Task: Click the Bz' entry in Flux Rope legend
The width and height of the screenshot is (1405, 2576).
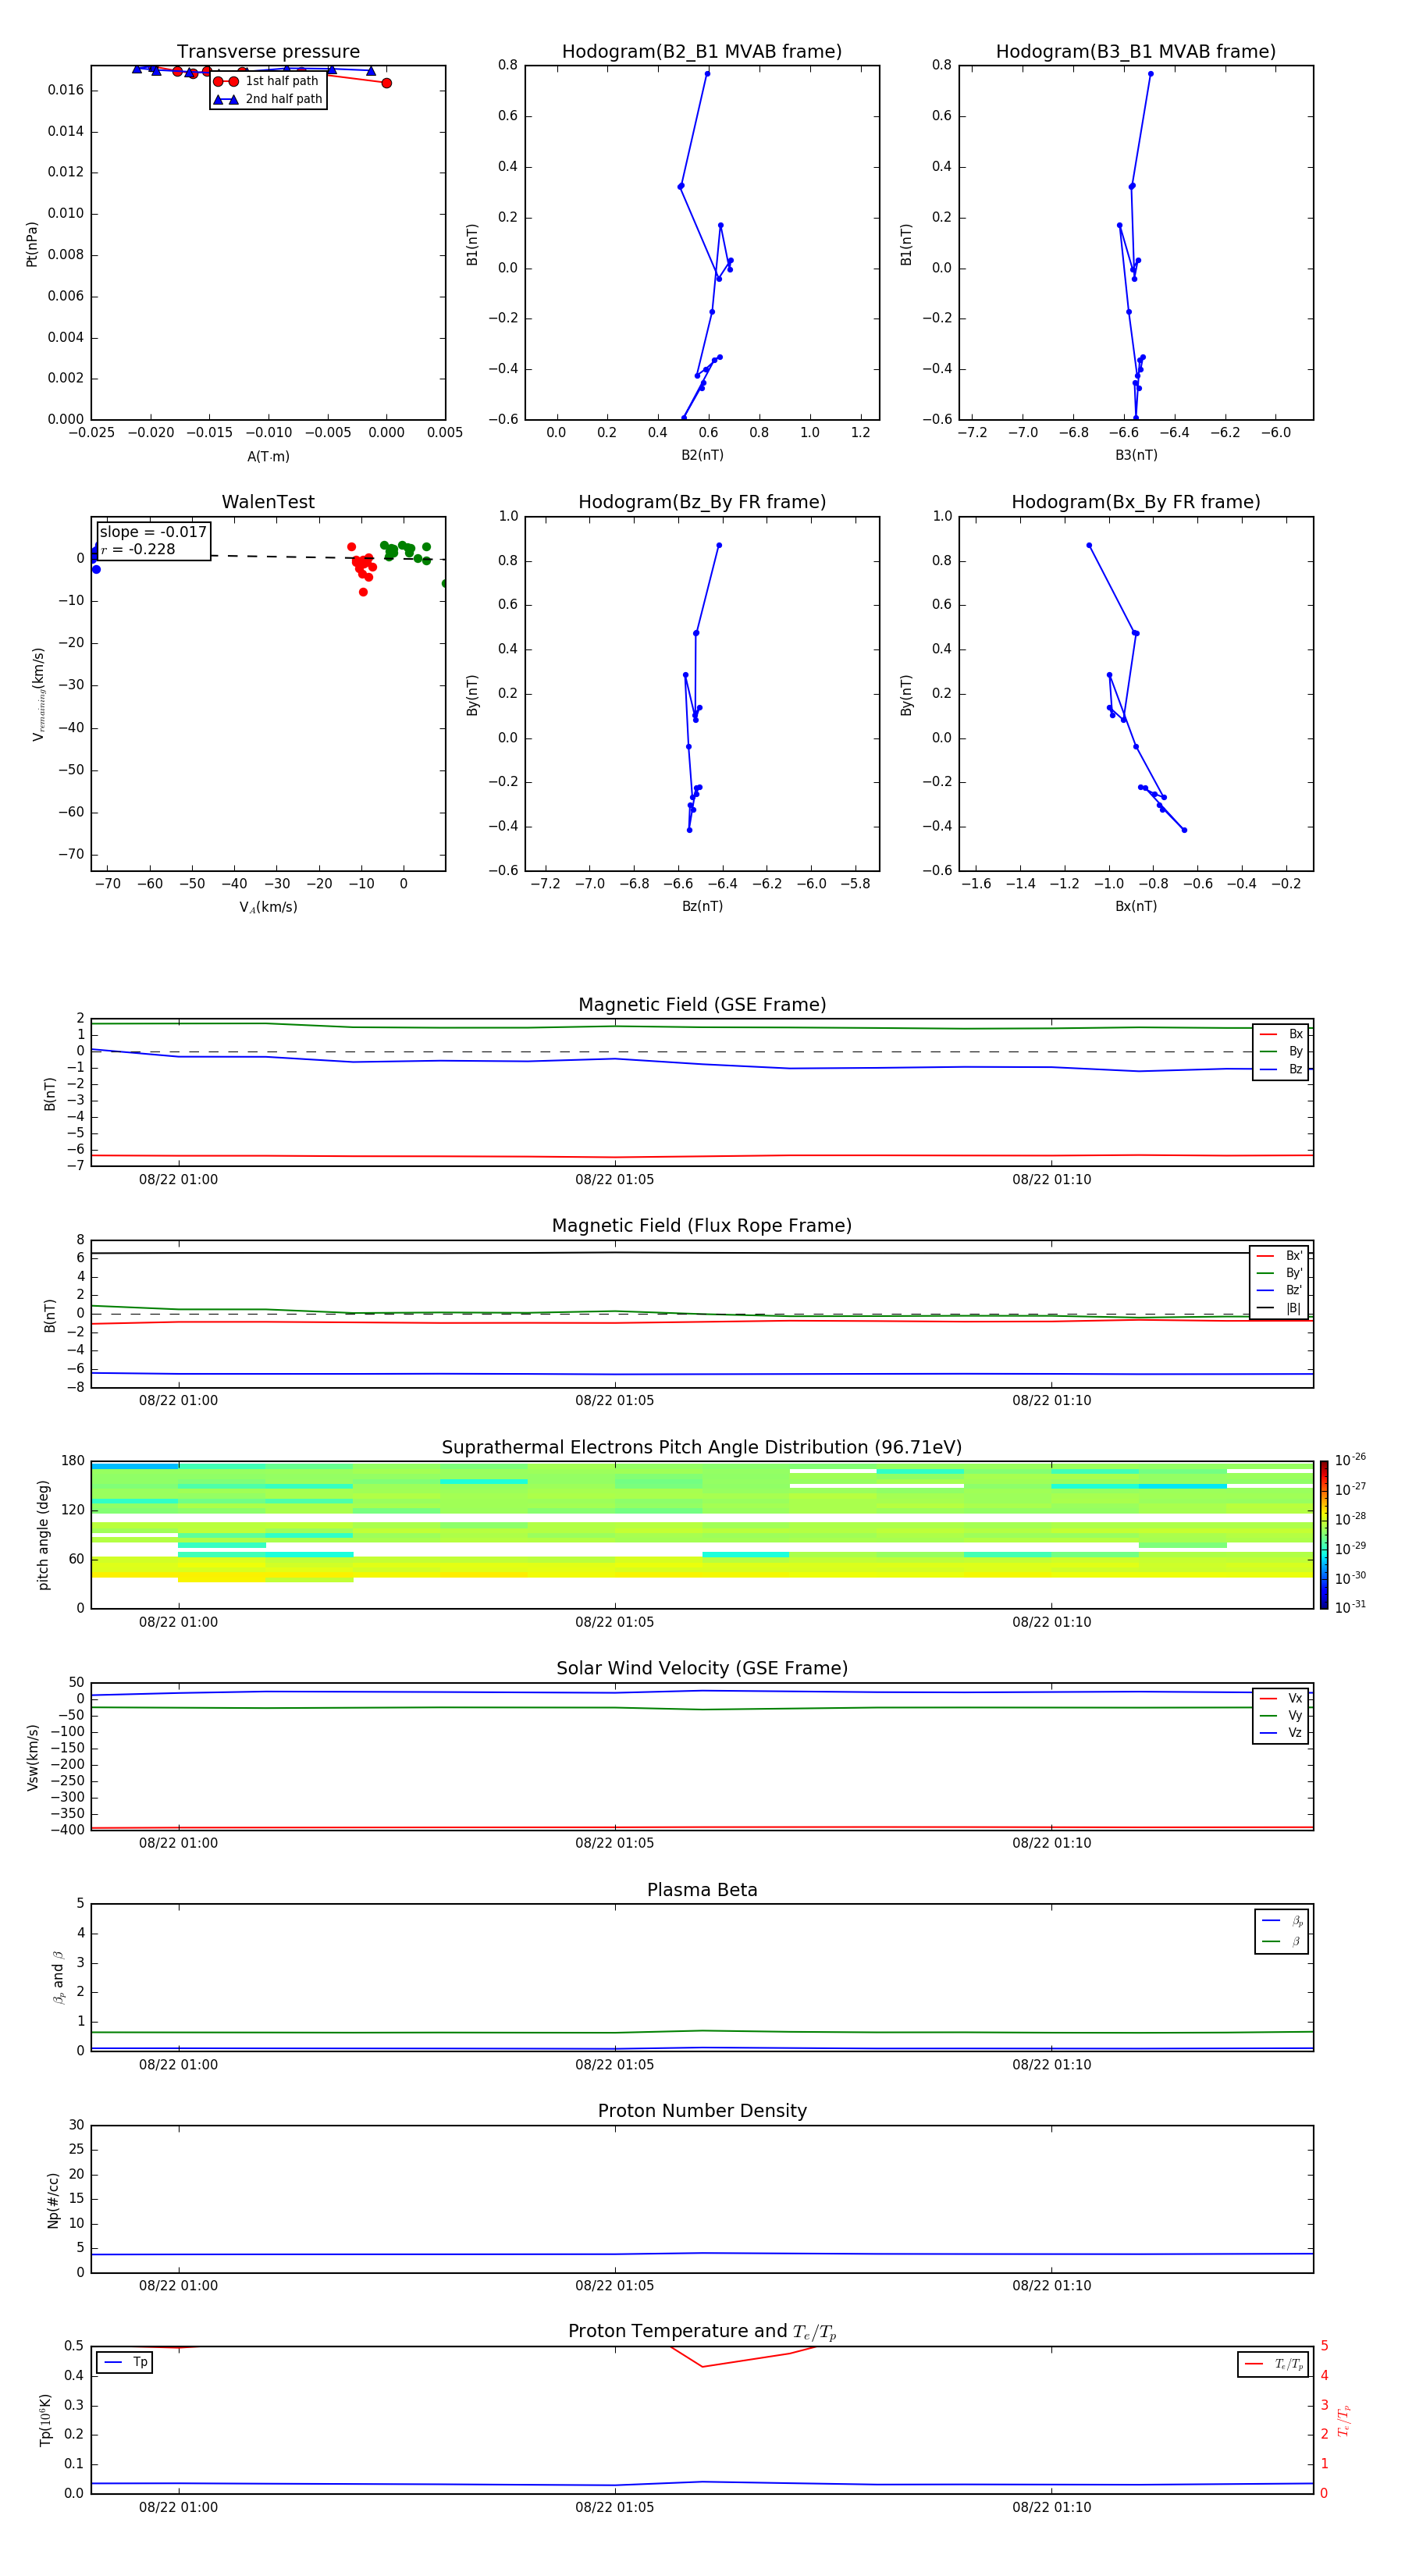Action: pyautogui.click(x=1279, y=1291)
